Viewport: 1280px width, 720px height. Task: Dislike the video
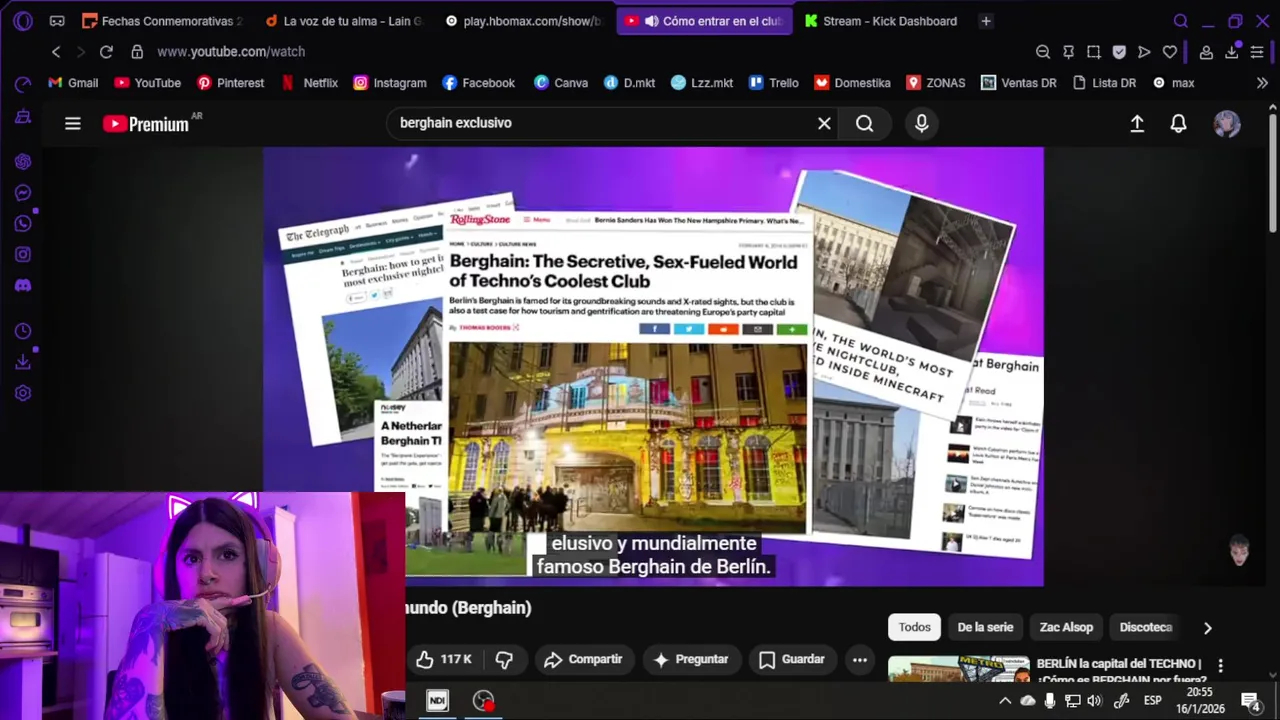(504, 659)
